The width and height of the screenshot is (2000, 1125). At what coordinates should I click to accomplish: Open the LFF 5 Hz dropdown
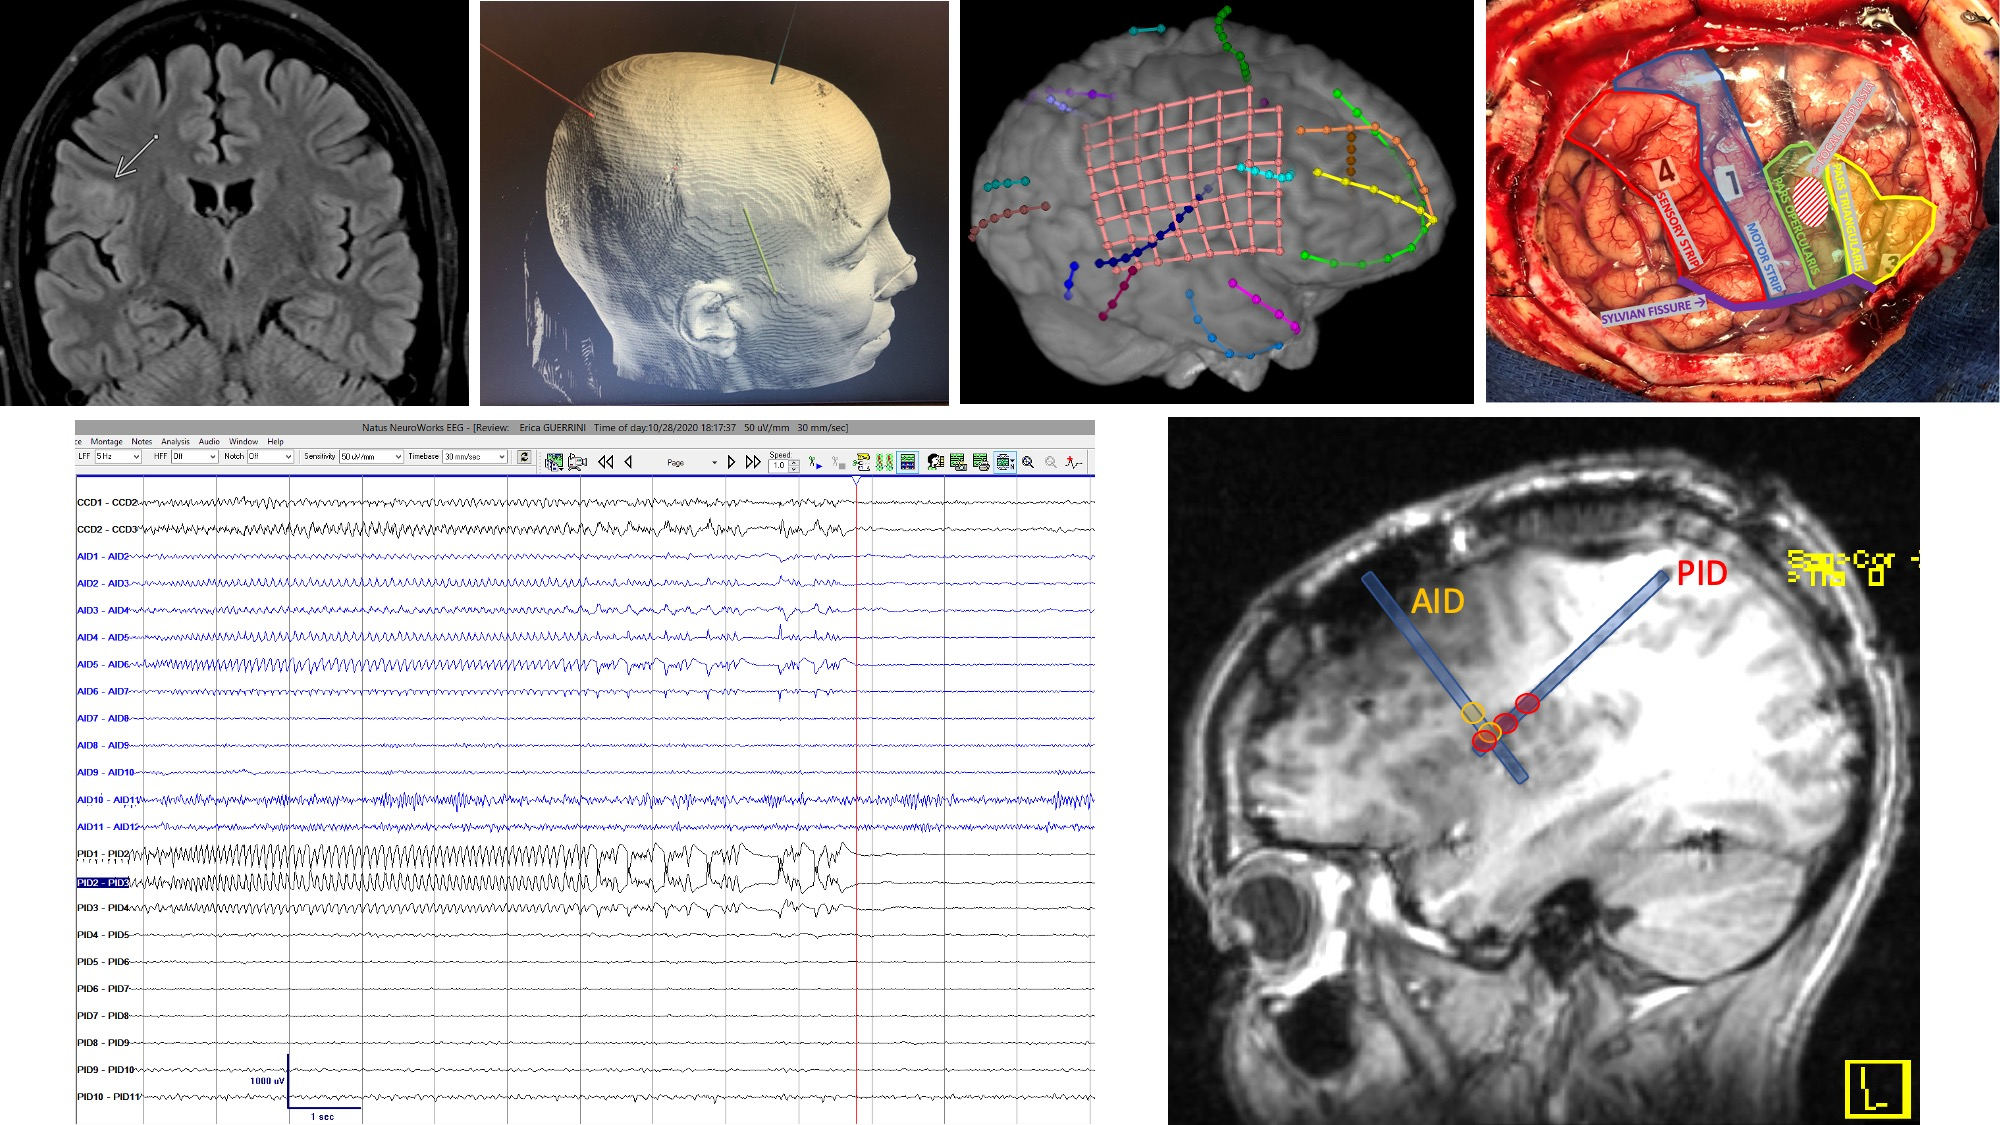(x=136, y=457)
